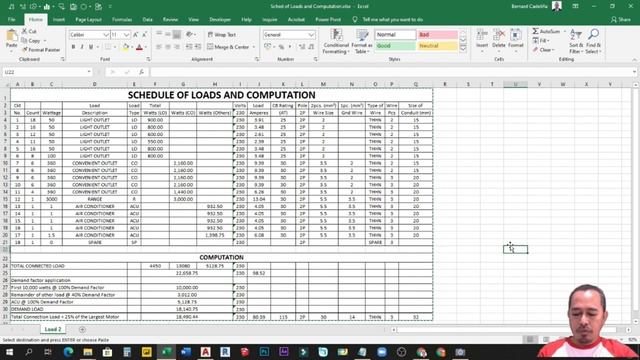The width and height of the screenshot is (640, 360).
Task: Click Merge & Center
Action: tap(228, 47)
